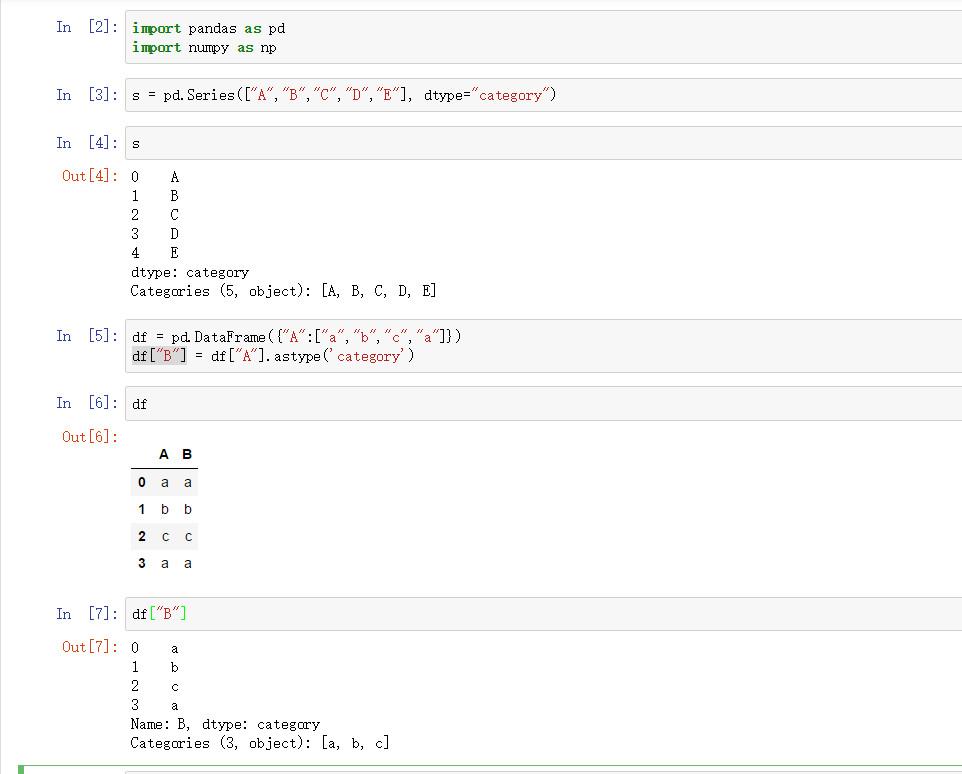Click row index 2 in the DataFrame table
The height and width of the screenshot is (774, 962).
pyautogui.click(x=141, y=536)
